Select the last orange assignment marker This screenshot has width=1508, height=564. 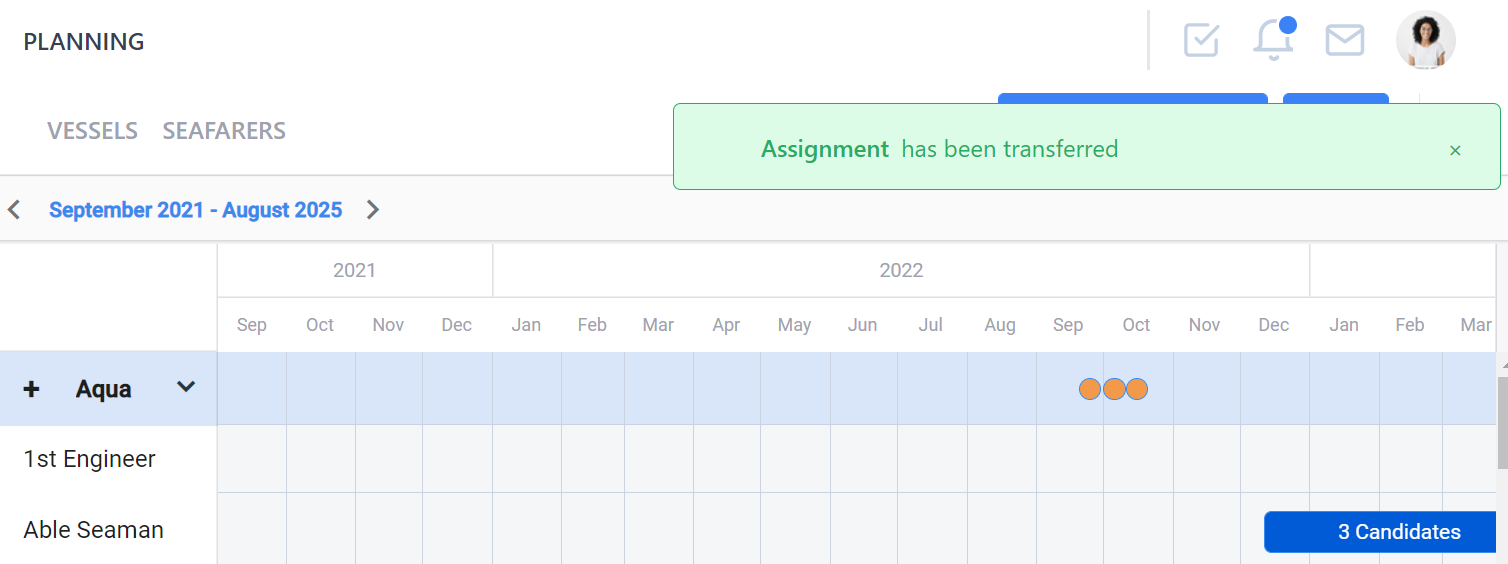pyautogui.click(x=1137, y=389)
